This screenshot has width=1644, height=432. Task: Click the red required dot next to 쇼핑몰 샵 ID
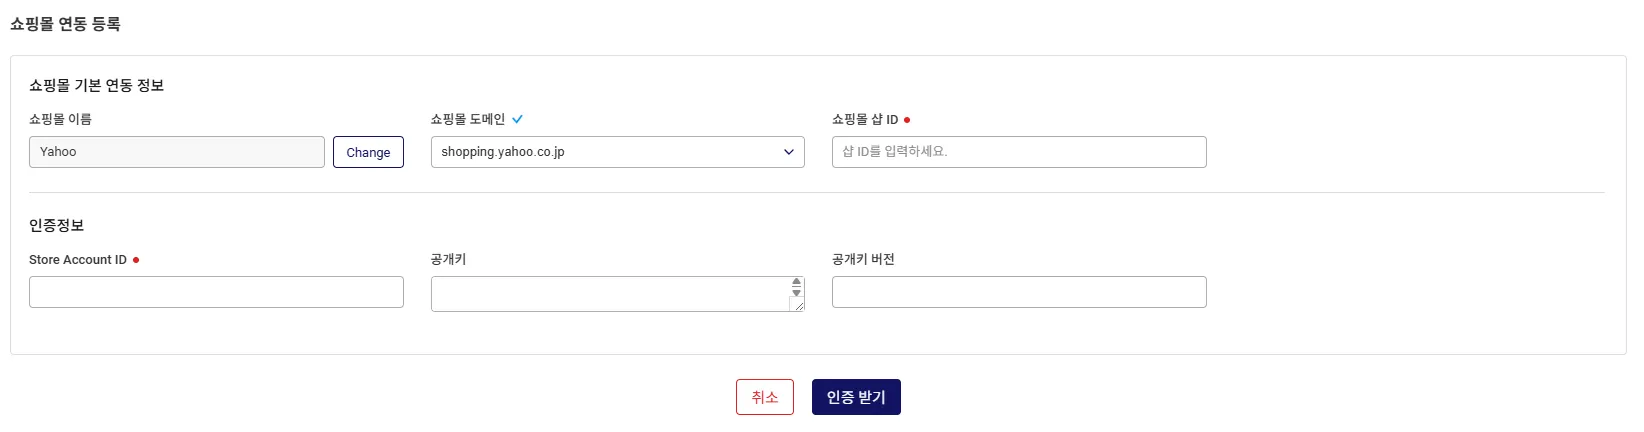click(907, 120)
